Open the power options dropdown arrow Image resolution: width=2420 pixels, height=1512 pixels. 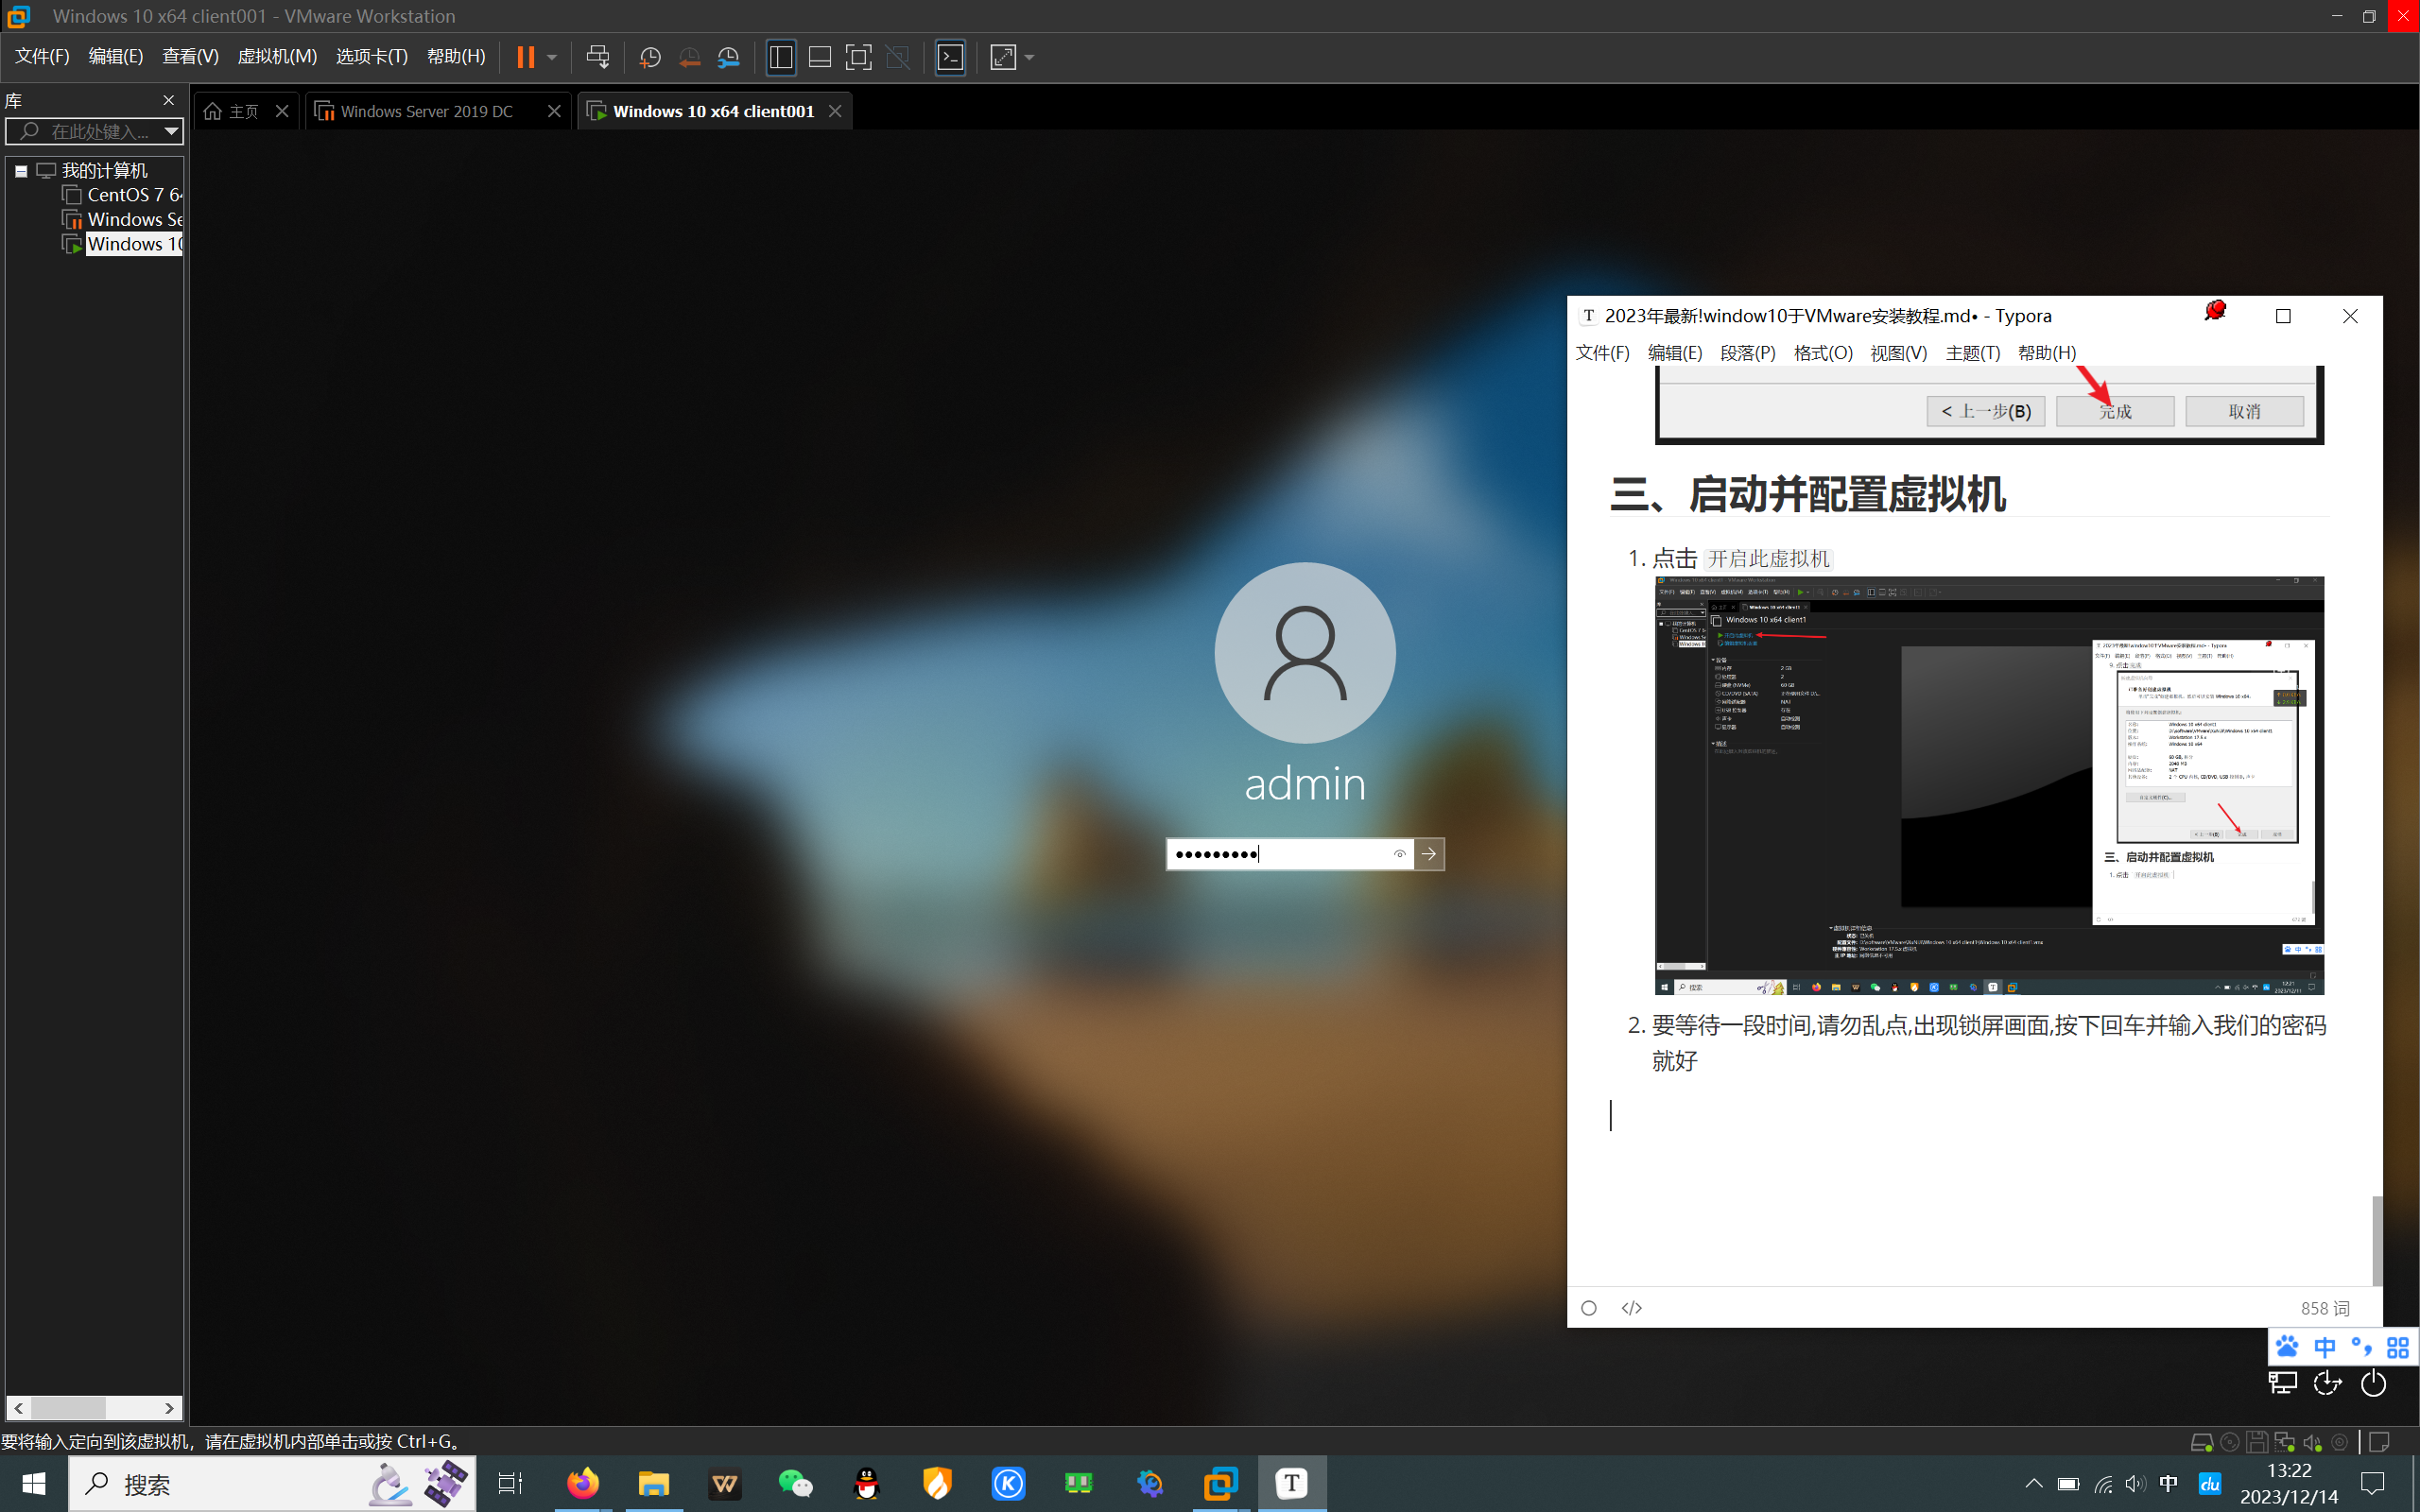point(552,57)
